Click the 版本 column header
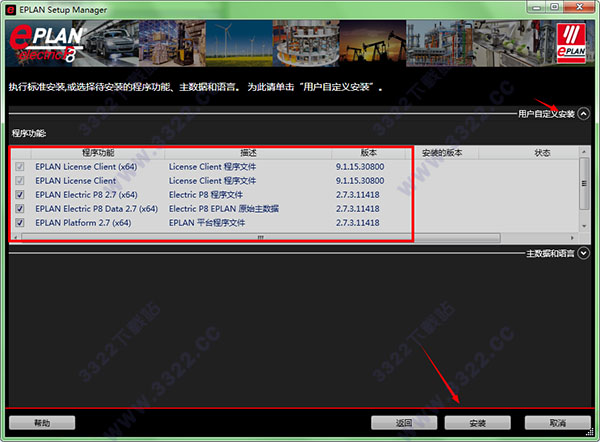 (368, 153)
